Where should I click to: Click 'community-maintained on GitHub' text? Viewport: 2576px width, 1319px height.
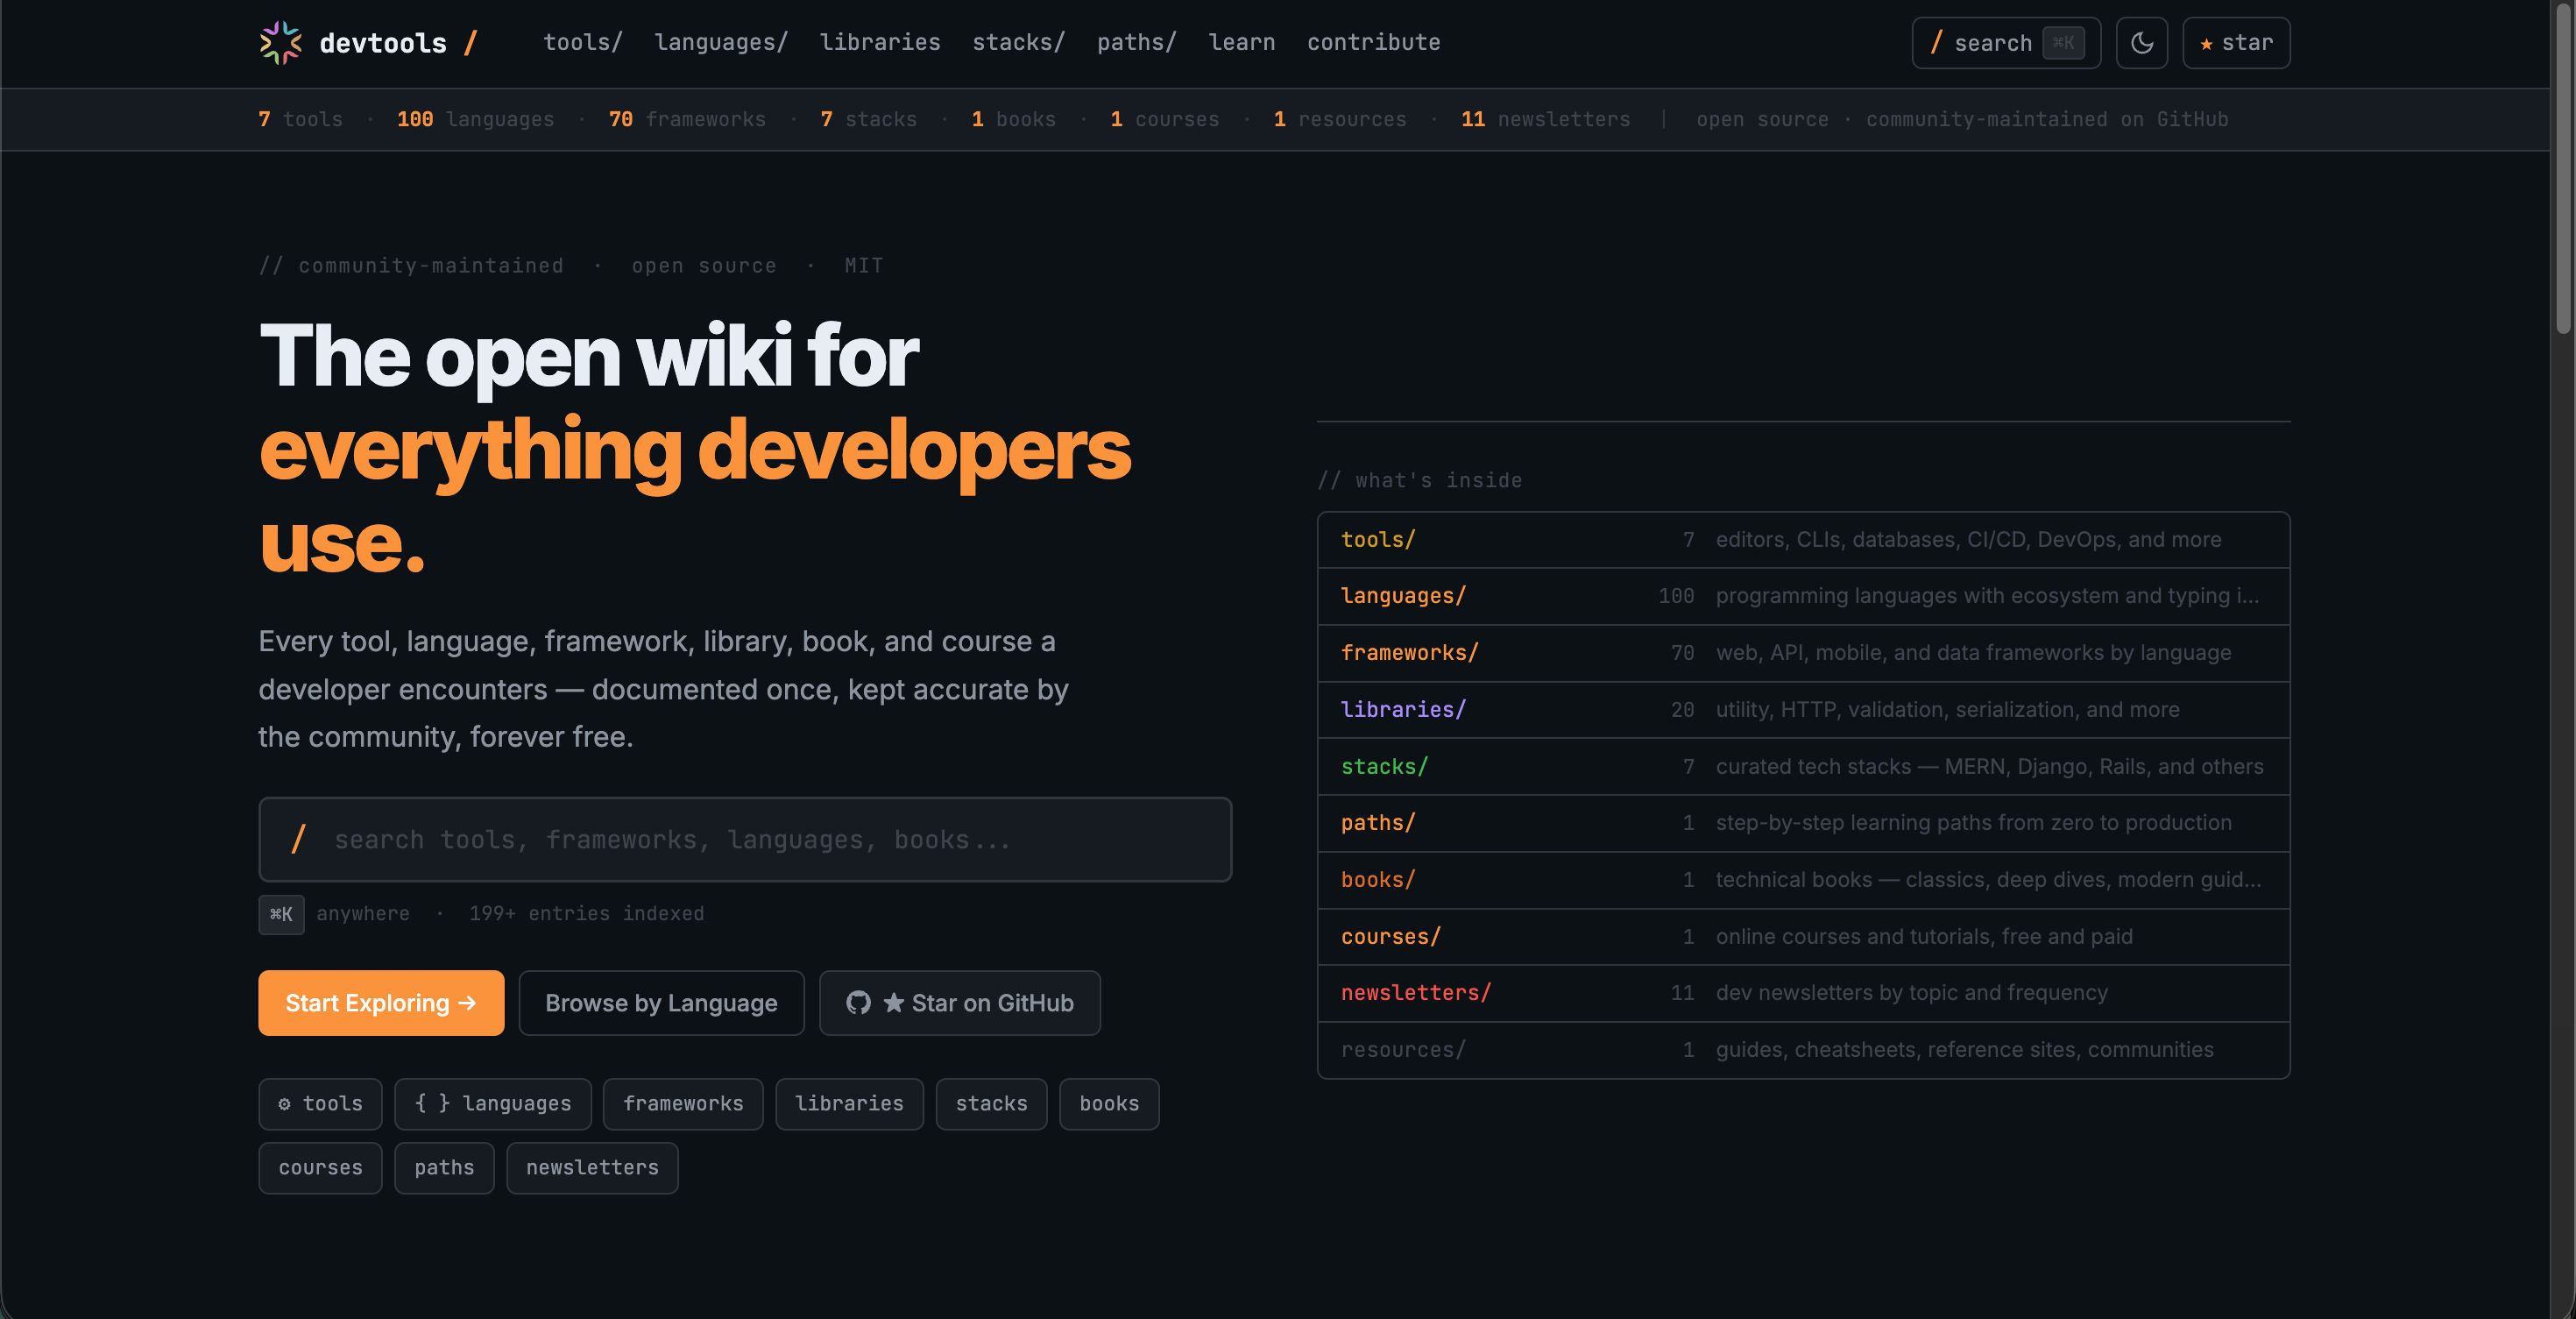pos(2047,119)
